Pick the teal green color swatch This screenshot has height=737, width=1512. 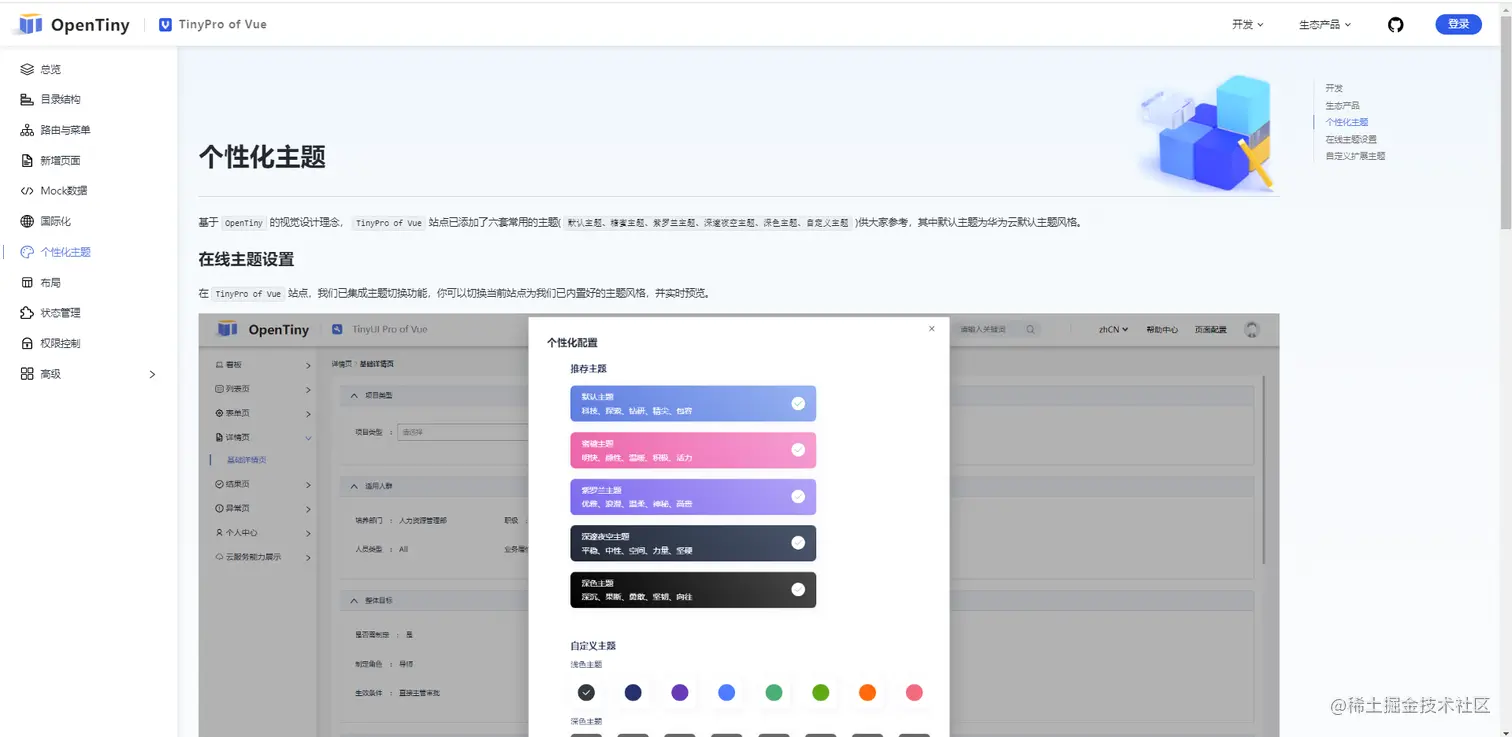point(774,692)
